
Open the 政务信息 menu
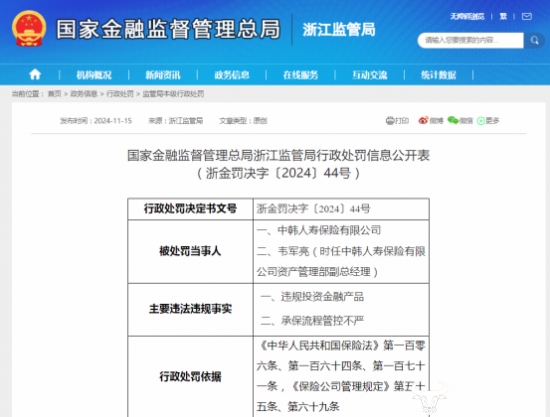click(x=232, y=75)
